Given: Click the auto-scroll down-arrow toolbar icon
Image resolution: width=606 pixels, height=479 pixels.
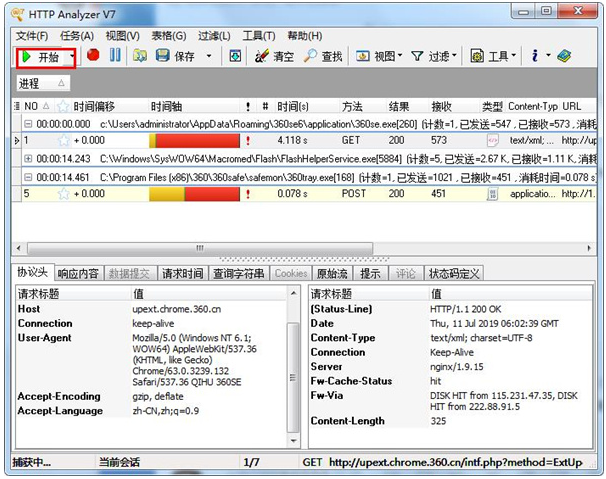Looking at the screenshot, I should pos(235,56).
